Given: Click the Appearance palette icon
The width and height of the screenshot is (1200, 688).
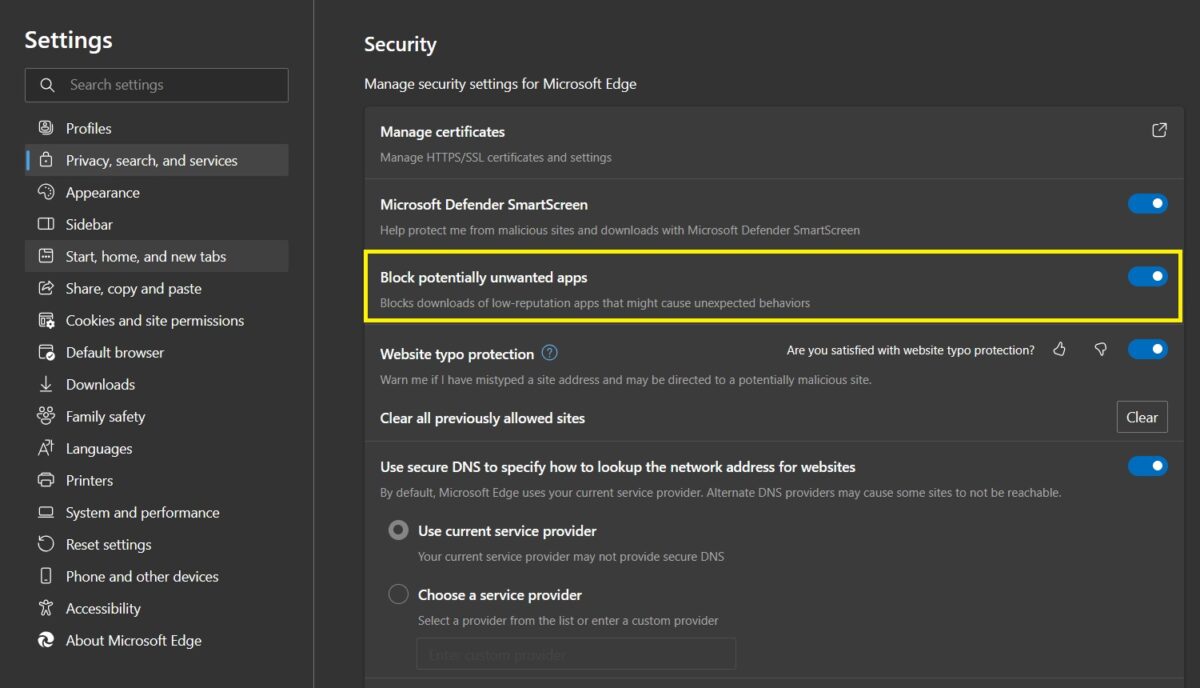Looking at the screenshot, I should coord(46,192).
